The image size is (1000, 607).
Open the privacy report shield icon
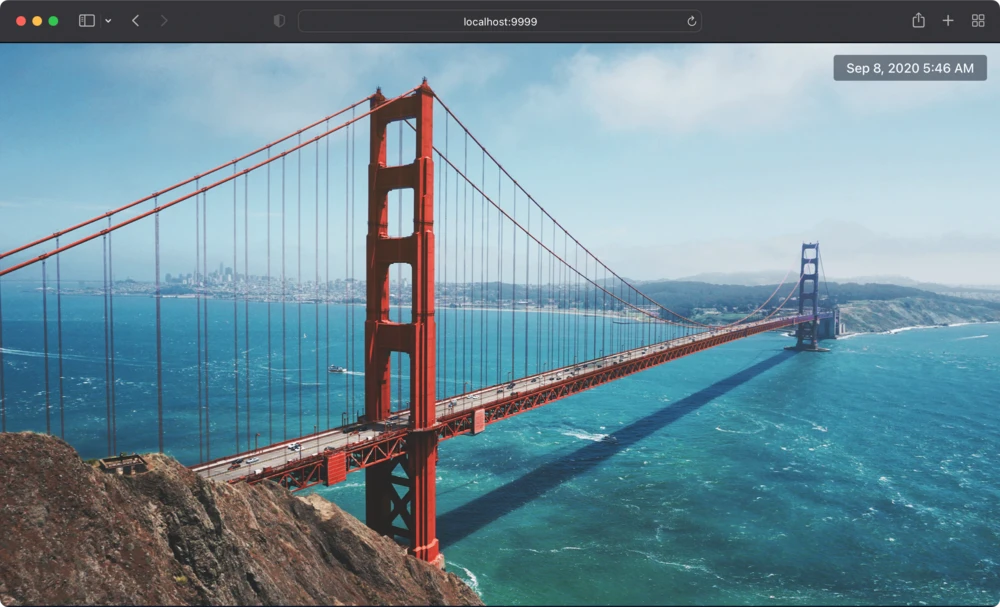[x=279, y=21]
